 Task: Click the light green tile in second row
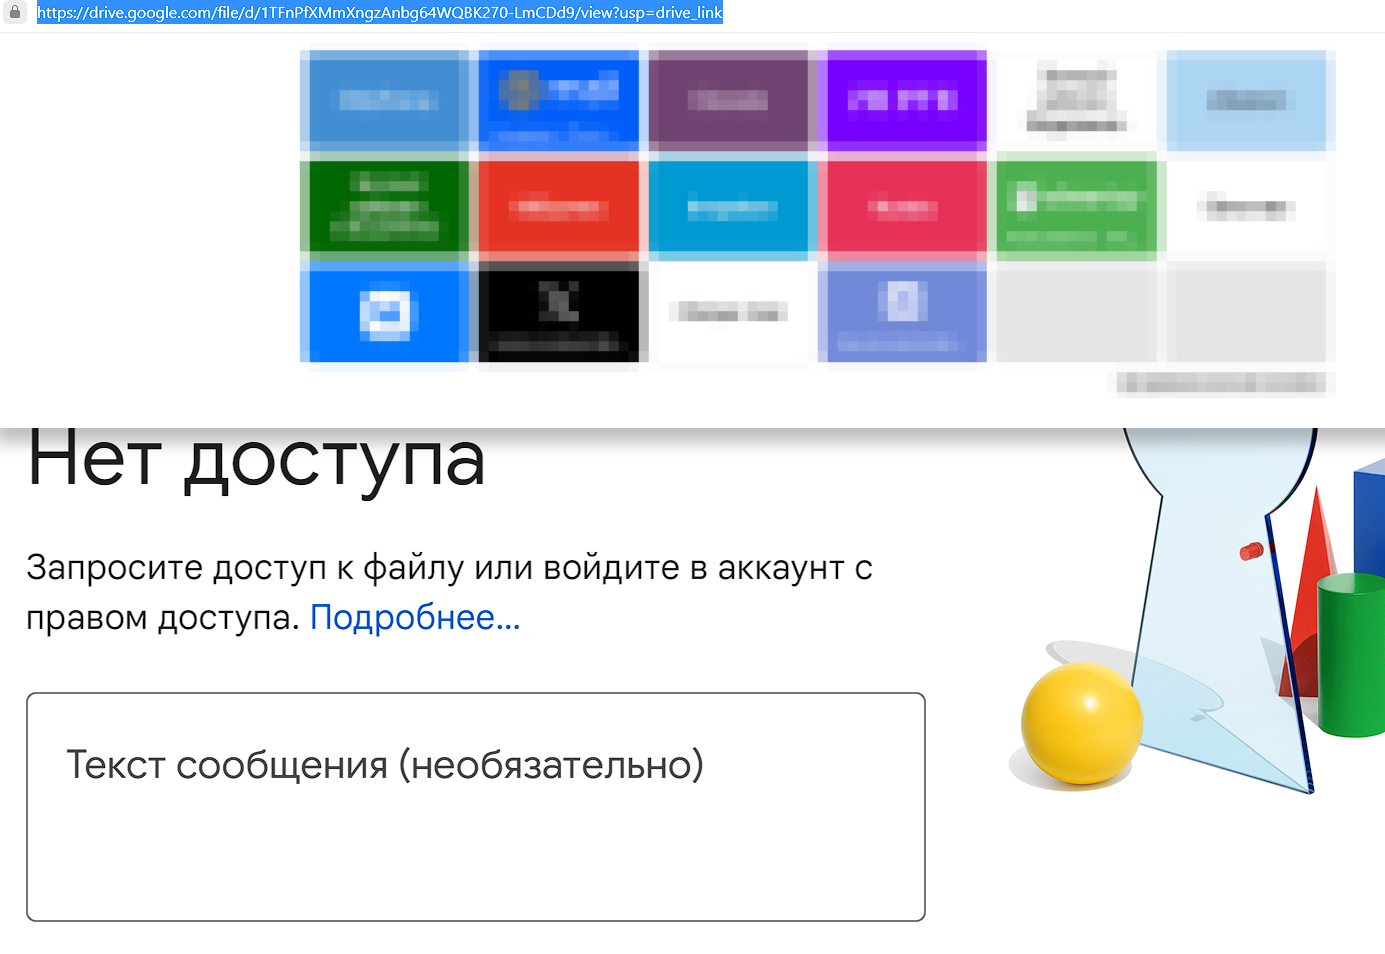(1076, 207)
